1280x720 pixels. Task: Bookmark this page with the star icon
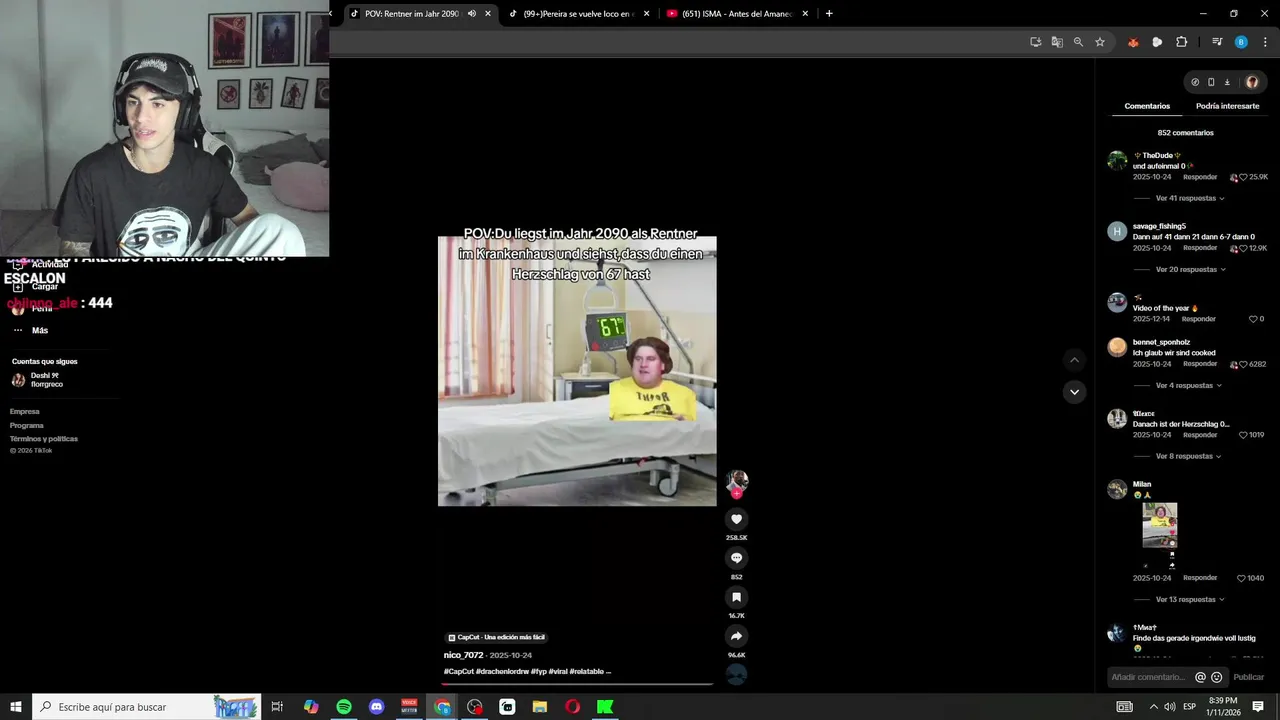pos(1100,42)
